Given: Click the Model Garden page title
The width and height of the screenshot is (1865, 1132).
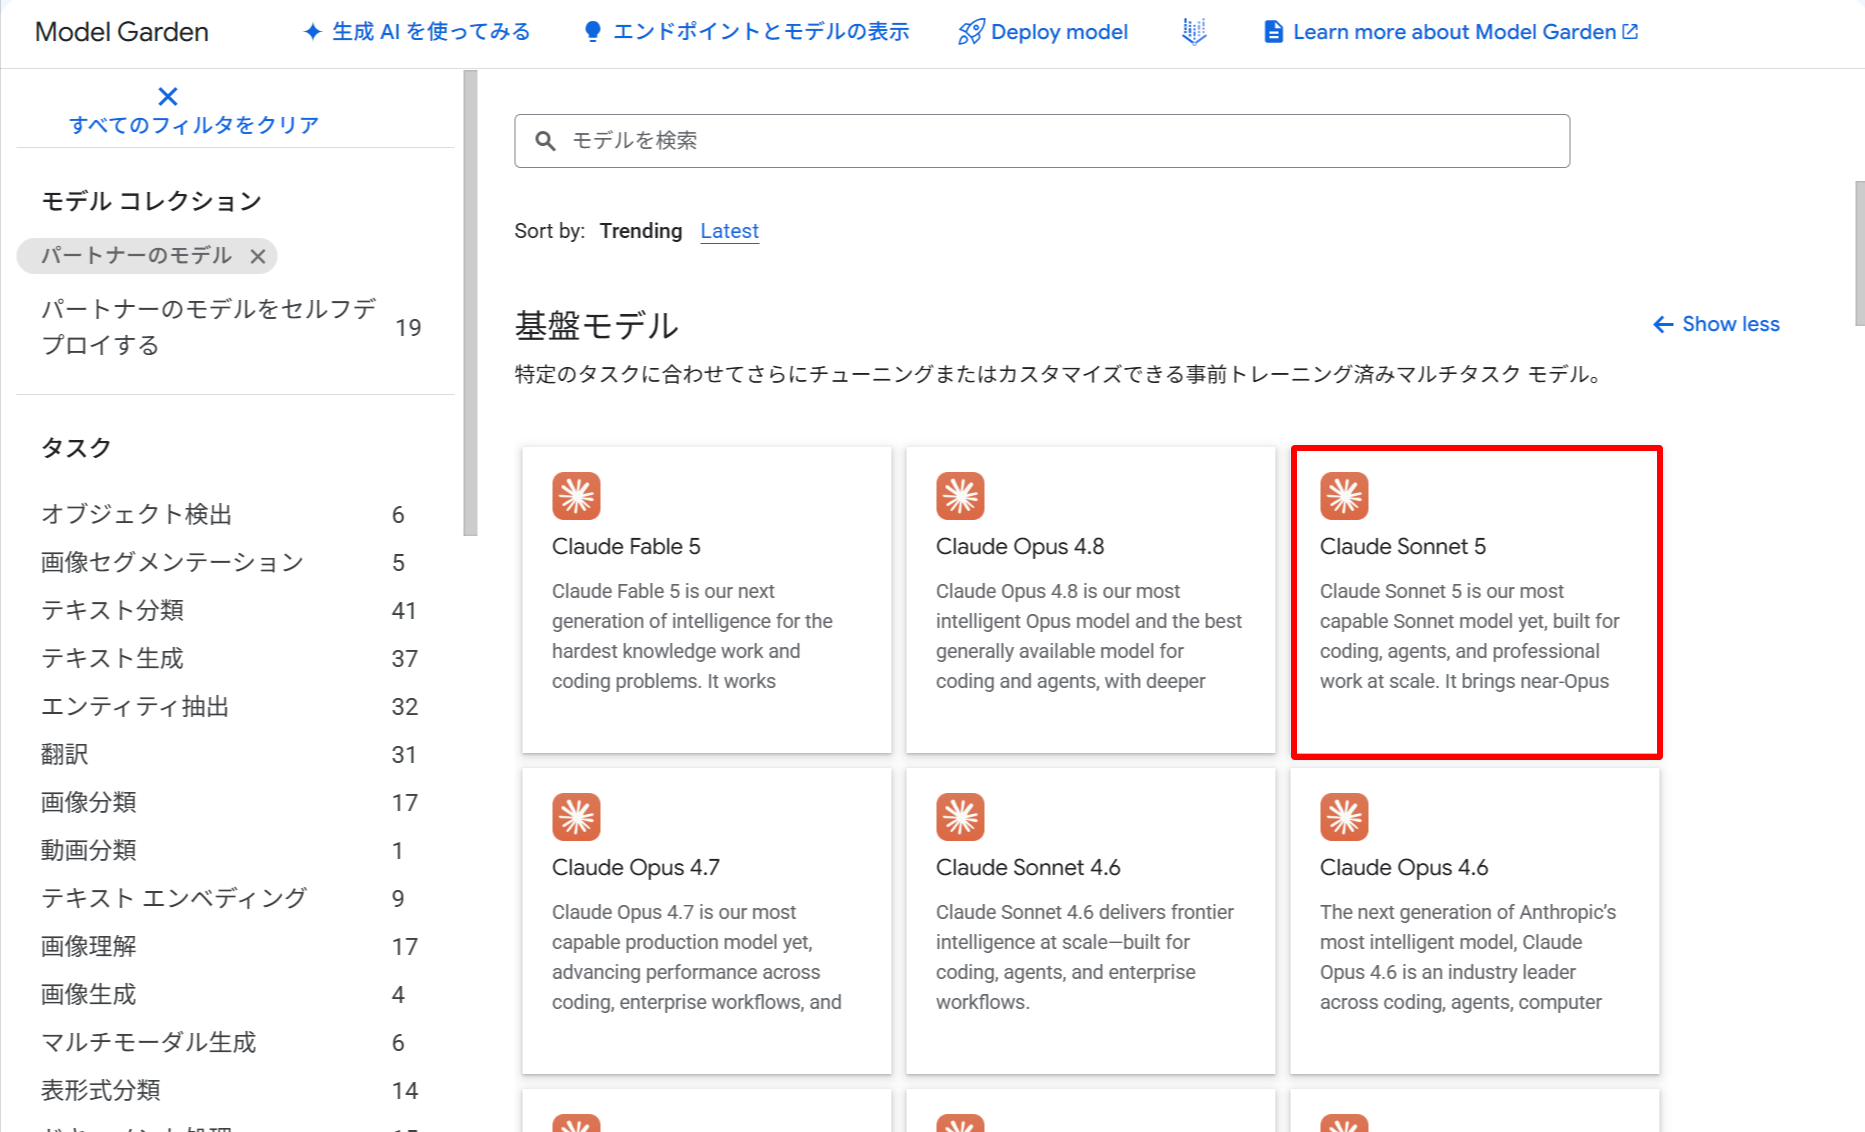Looking at the screenshot, I should (x=122, y=32).
